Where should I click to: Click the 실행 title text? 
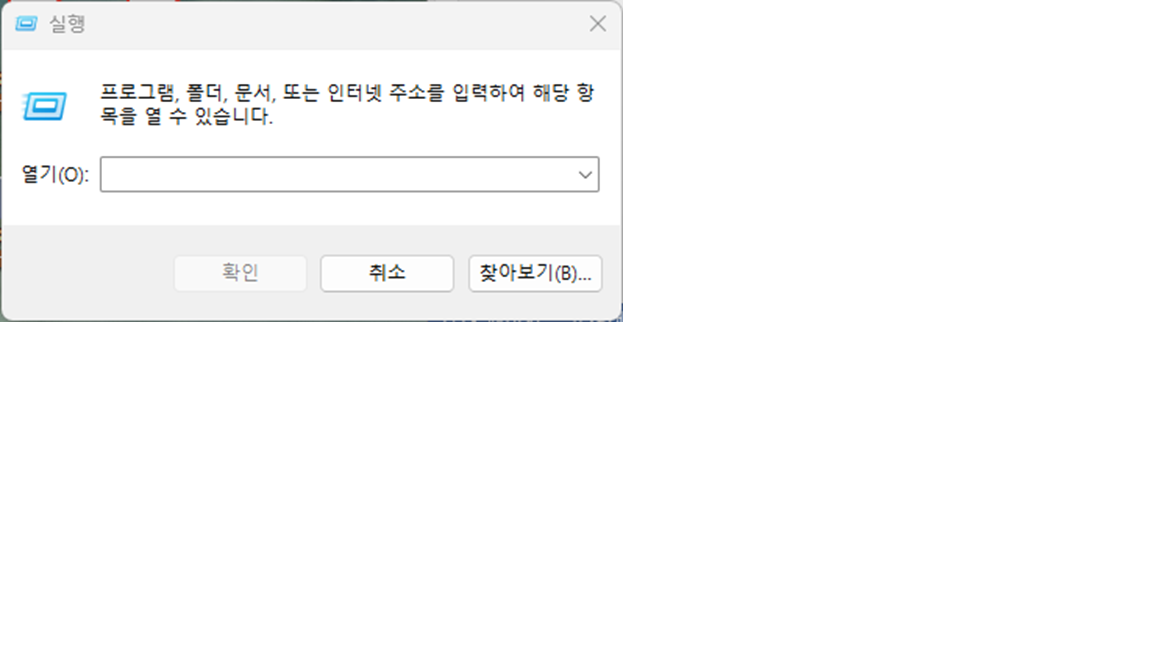point(67,24)
